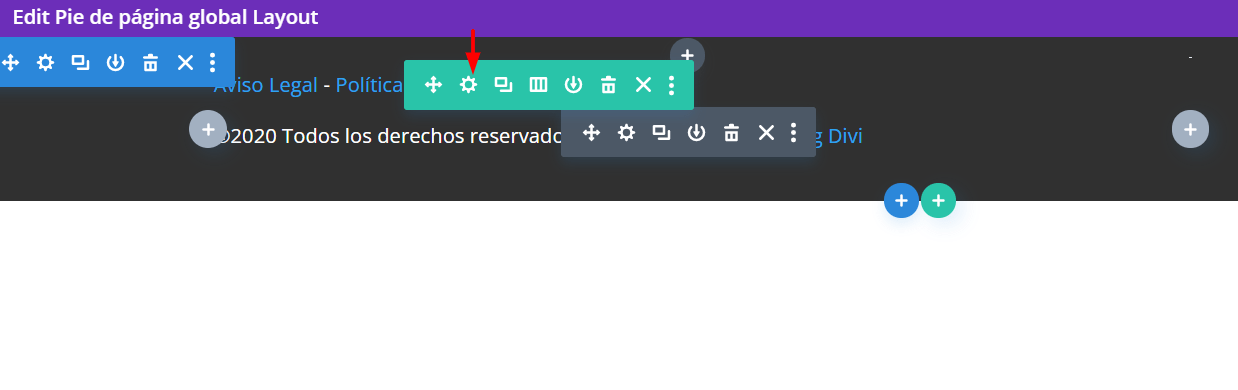The image size is (1238, 390).
Task: Click the Todos los derechos reservados text
Action: [422, 135]
